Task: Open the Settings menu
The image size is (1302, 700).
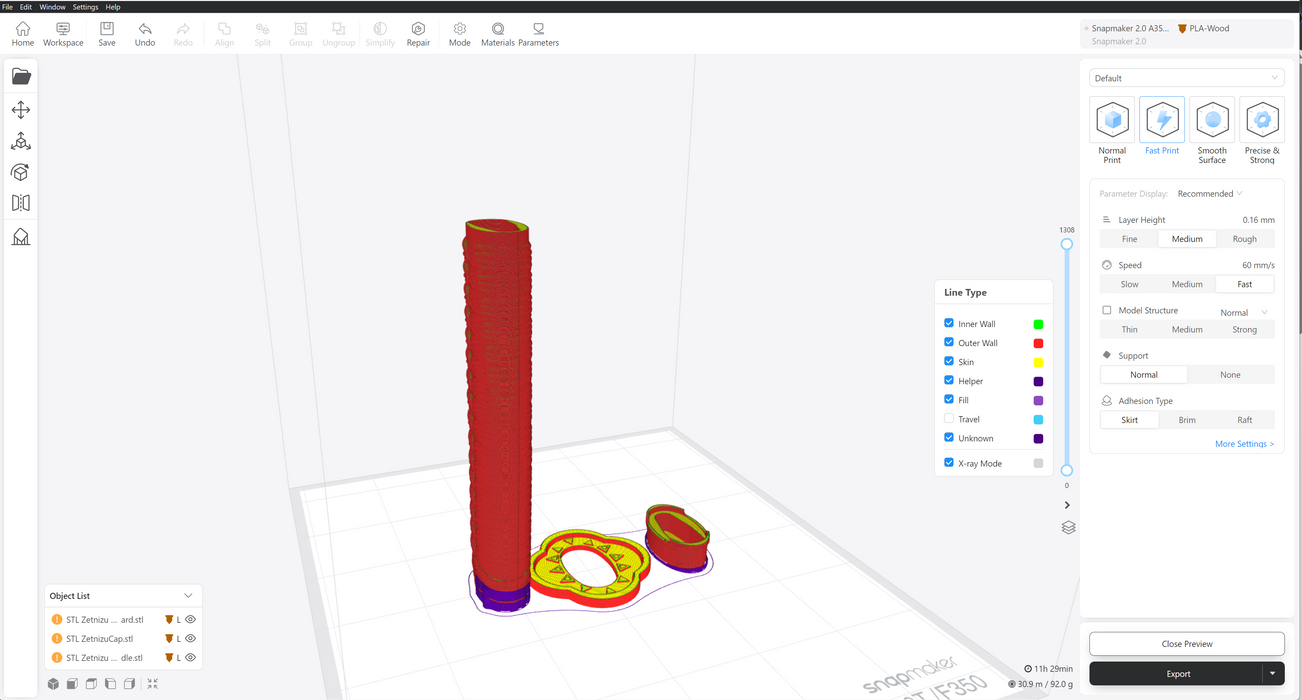Action: [85, 7]
